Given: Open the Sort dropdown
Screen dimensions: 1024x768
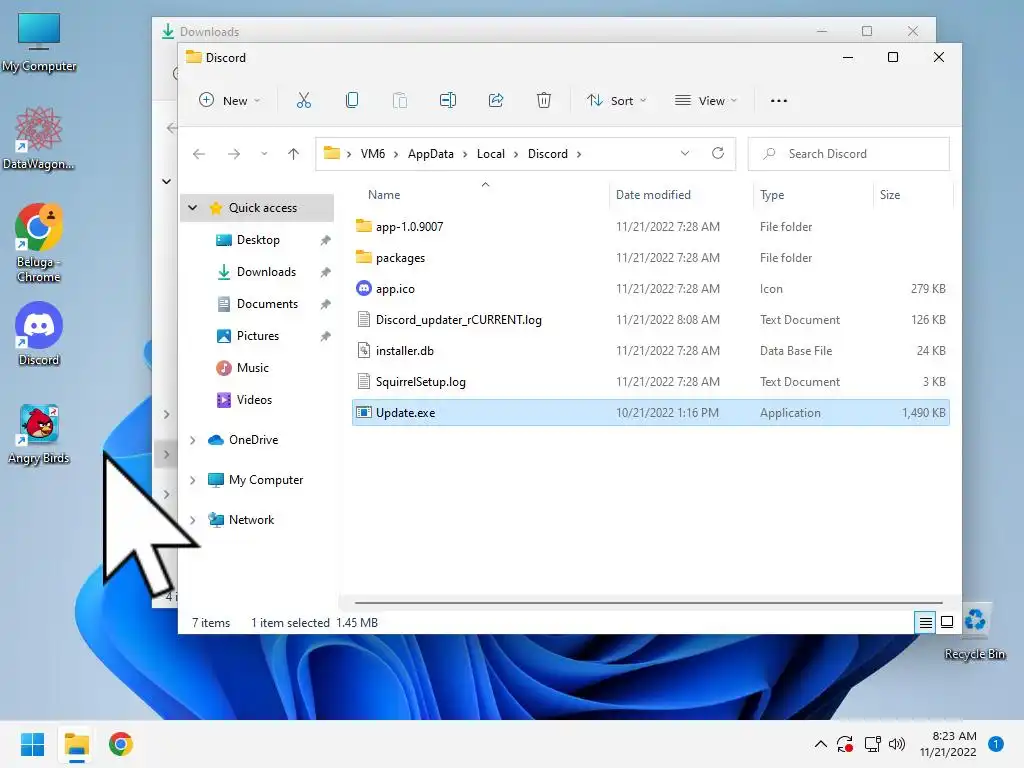Looking at the screenshot, I should 616,101.
